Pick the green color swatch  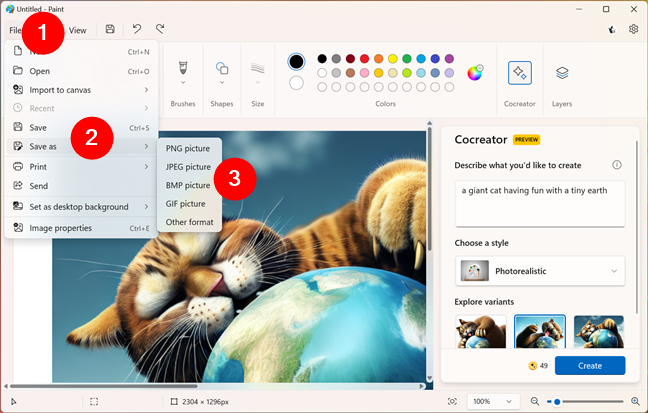point(407,59)
